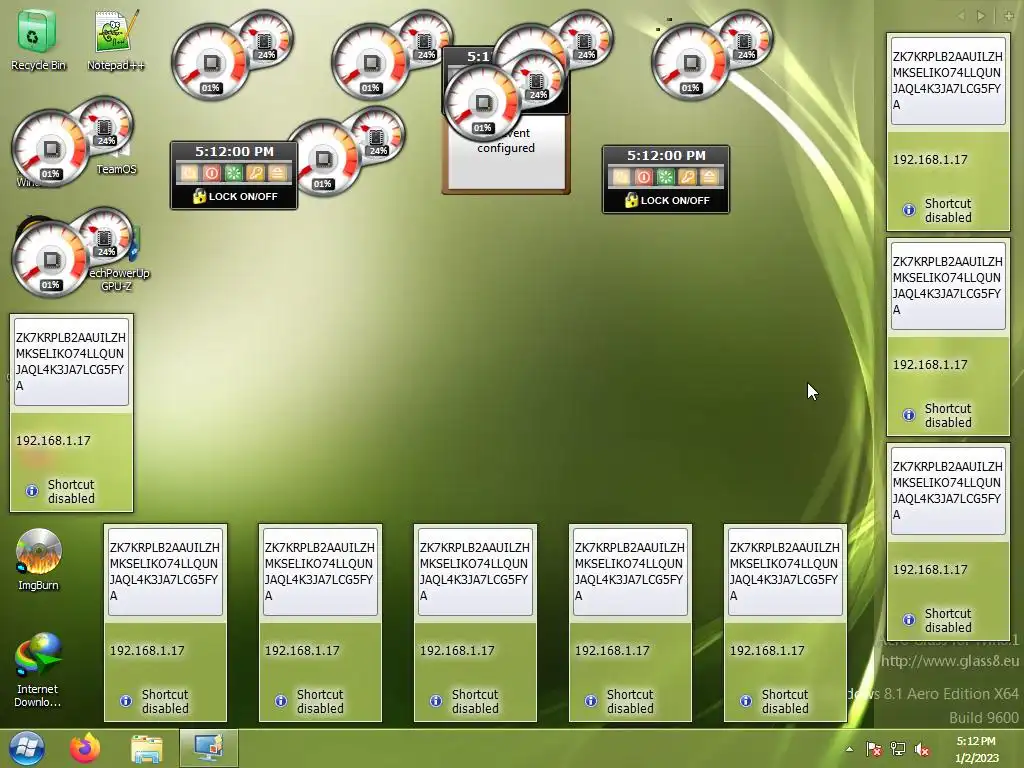Viewport: 1024px width, 768px height.
Task: Click the 5:12:00 PM clock in the left control gadget
Action: tap(234, 152)
